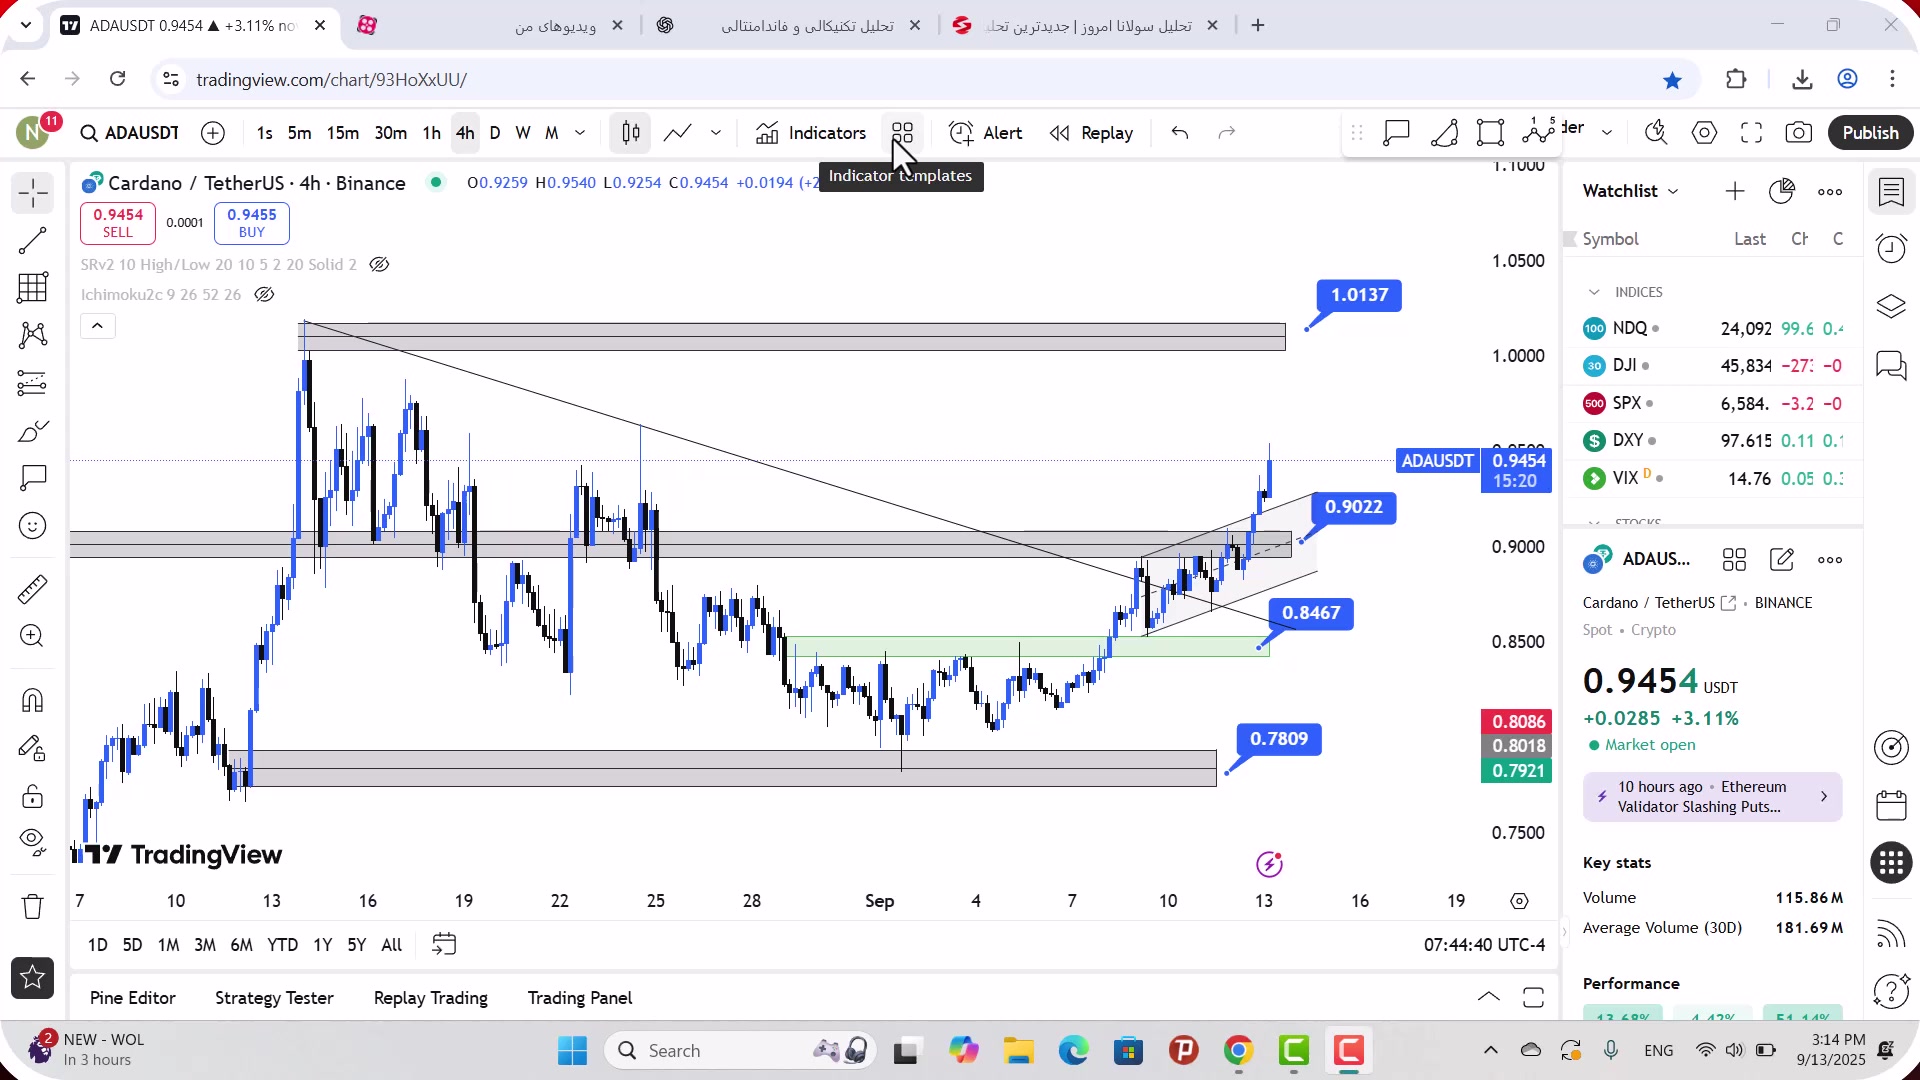Open the ADAUSDT symbol search
Image resolution: width=1920 pixels, height=1080 pixels.
coord(130,133)
